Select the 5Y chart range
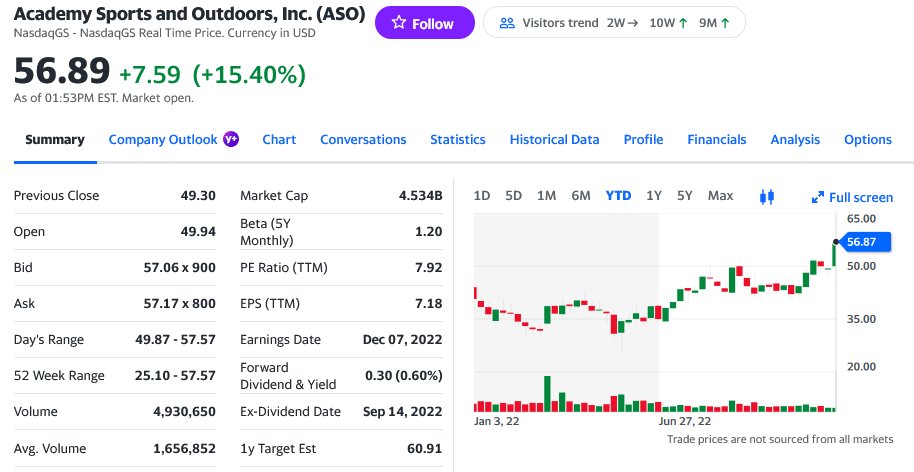 tap(685, 196)
